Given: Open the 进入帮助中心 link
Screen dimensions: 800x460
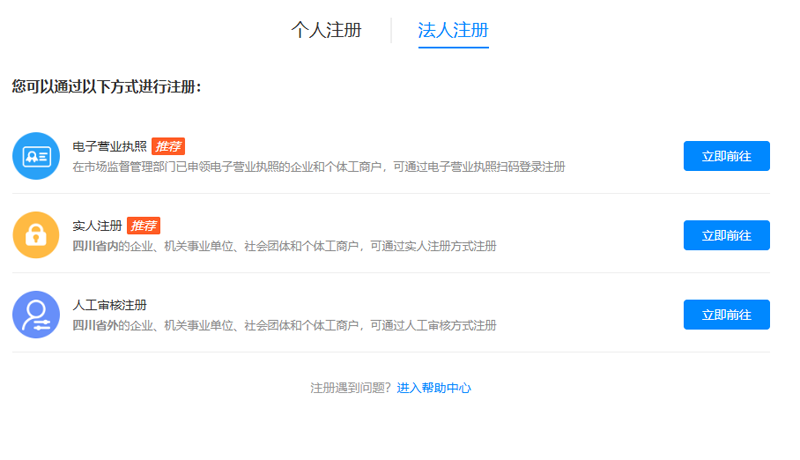Looking at the screenshot, I should click(x=434, y=388).
